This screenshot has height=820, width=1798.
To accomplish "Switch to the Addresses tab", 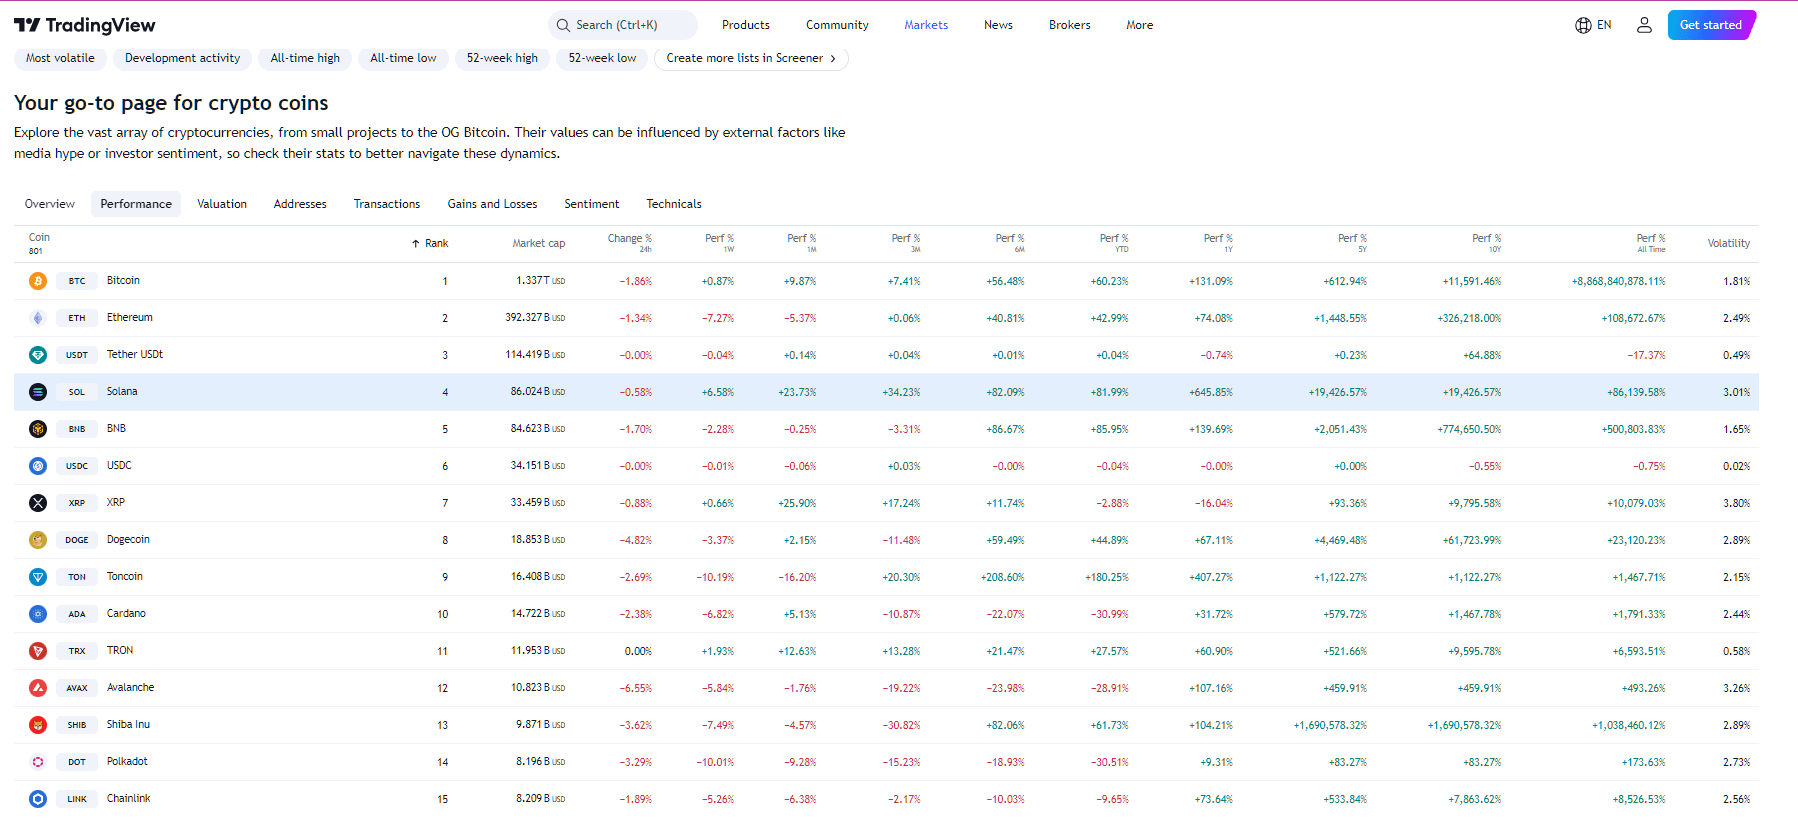I will click(300, 204).
